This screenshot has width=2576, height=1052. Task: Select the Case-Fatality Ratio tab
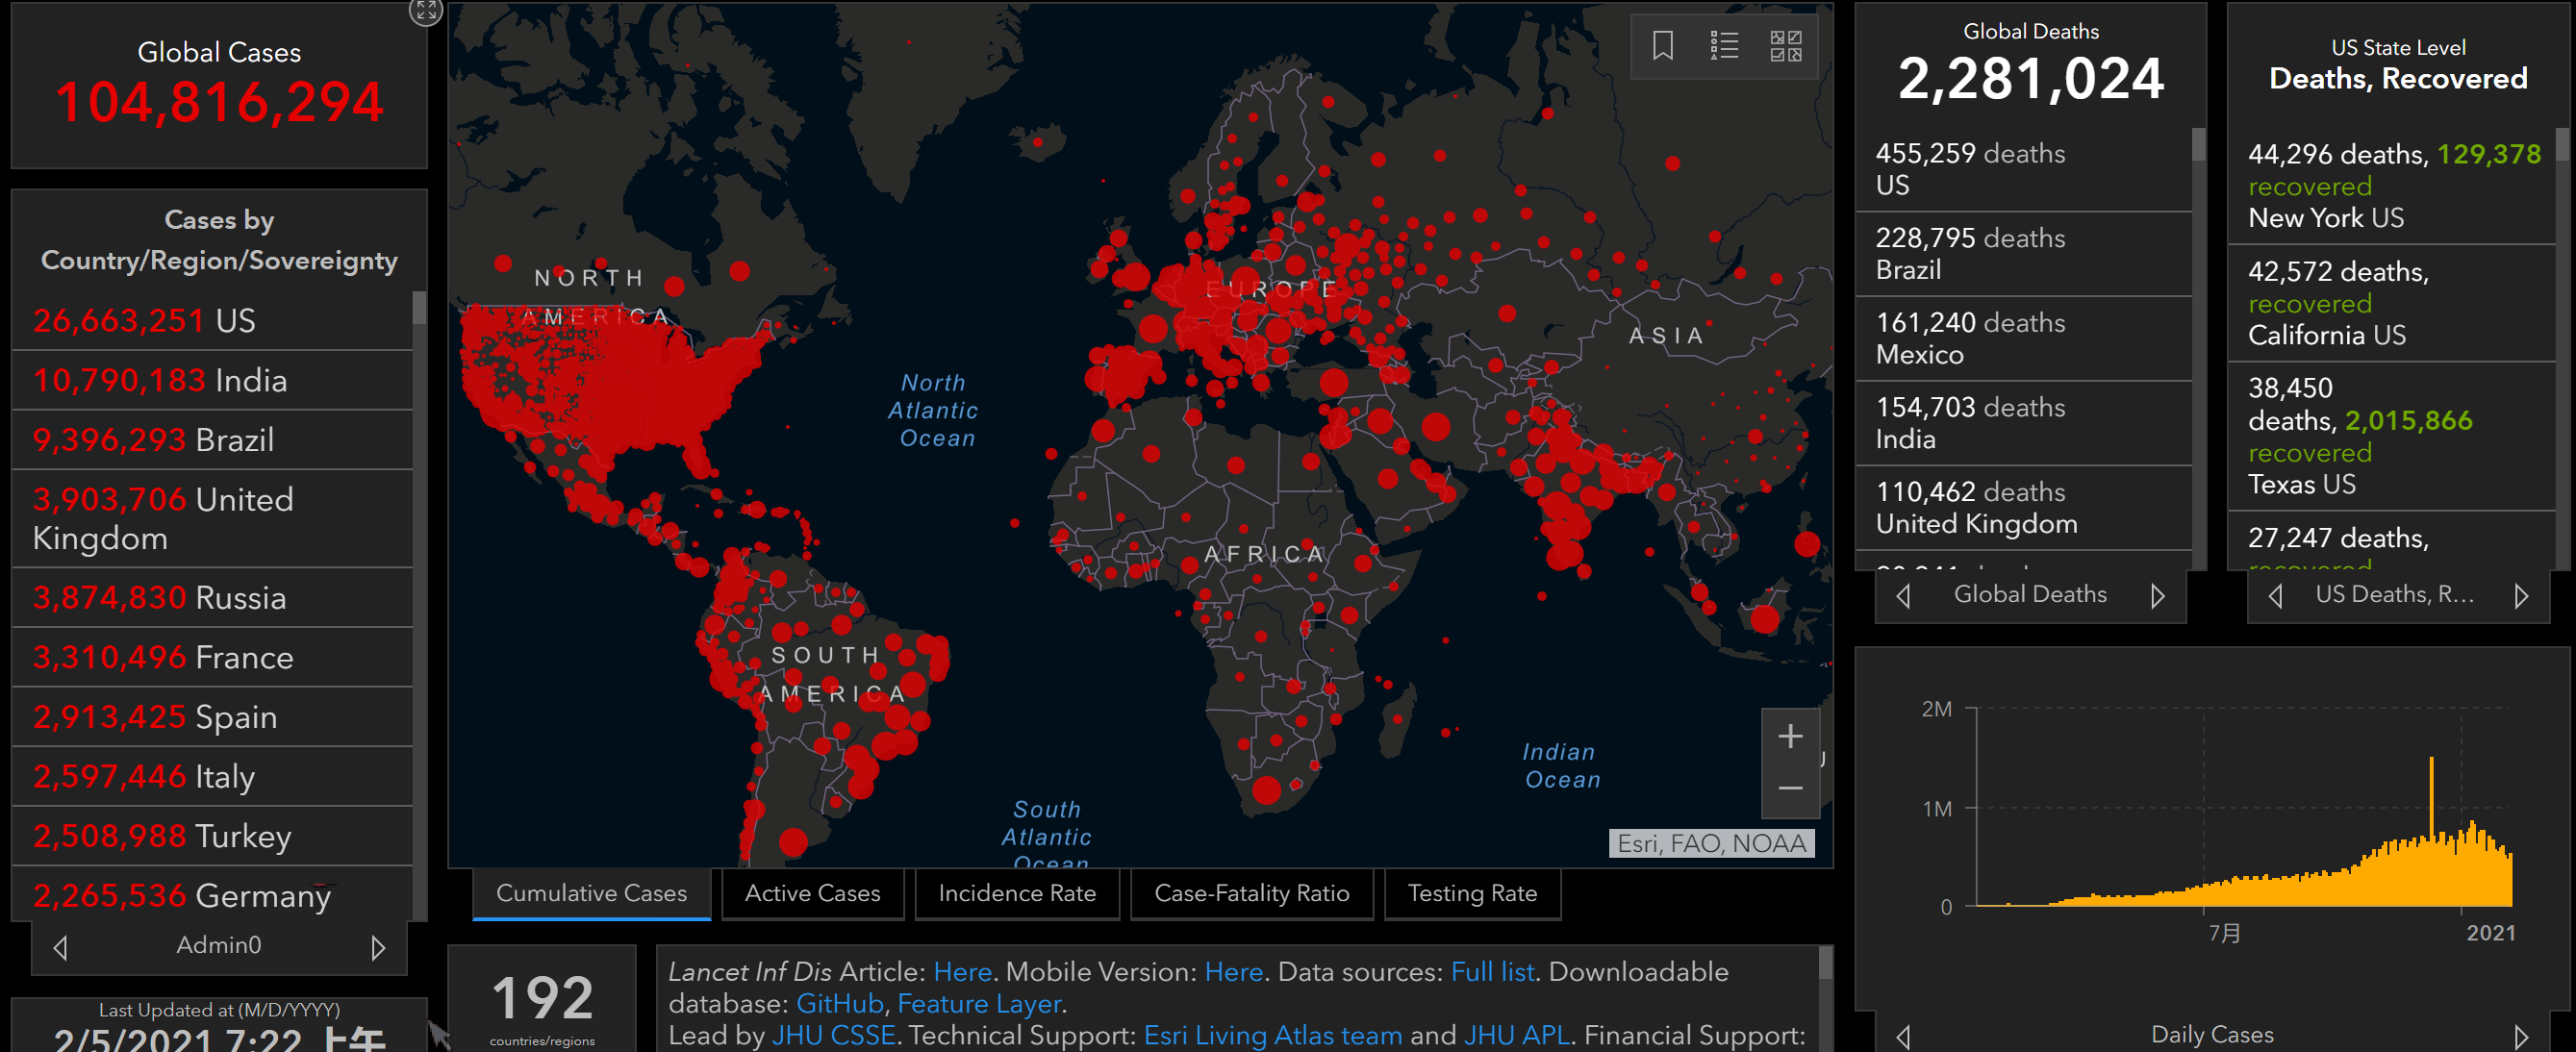(1251, 893)
